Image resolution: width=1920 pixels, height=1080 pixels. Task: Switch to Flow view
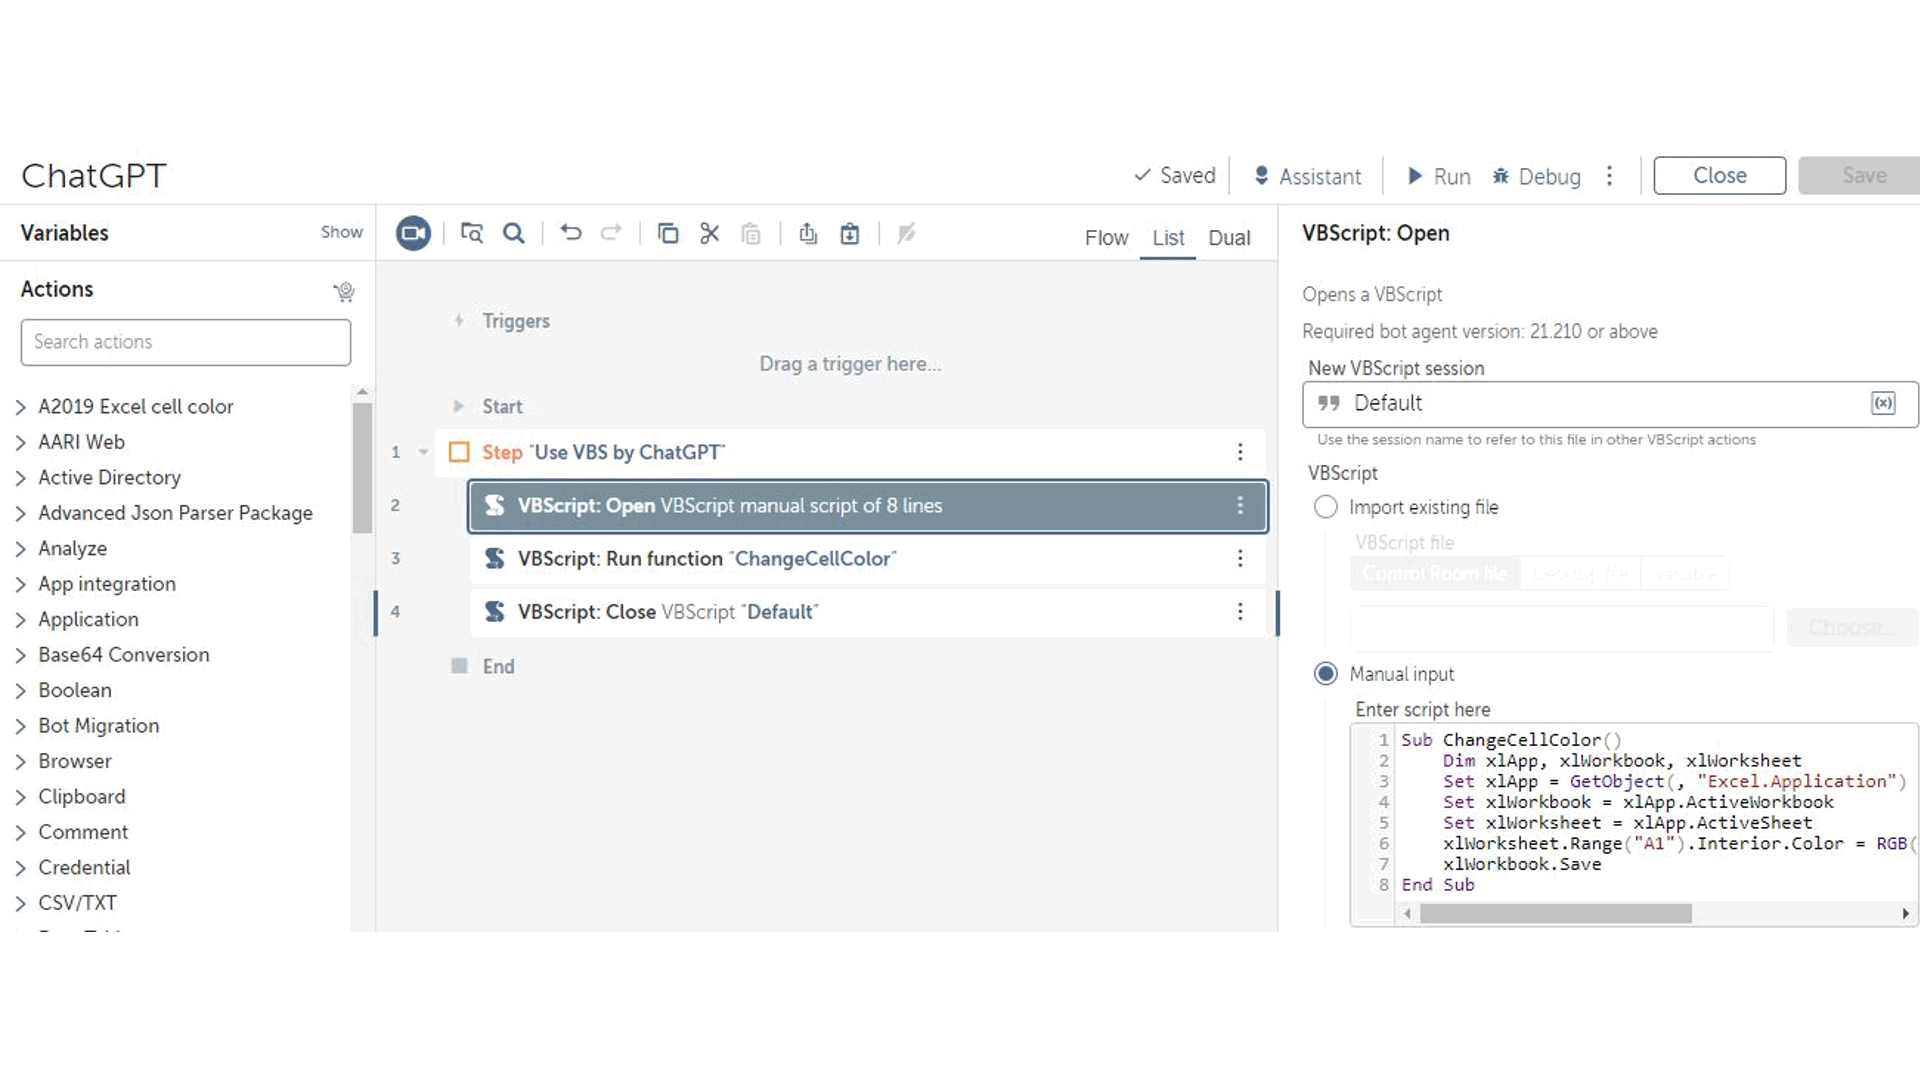pyautogui.click(x=1106, y=238)
